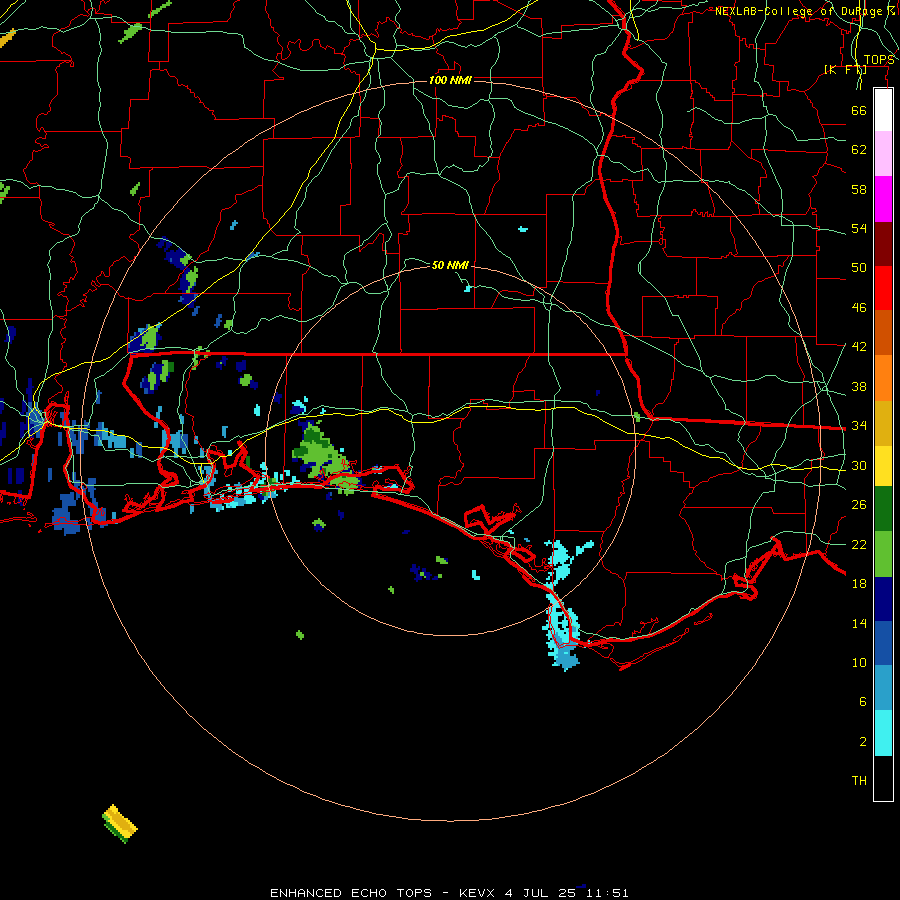Click the "62" legend value

pyautogui.click(x=859, y=150)
